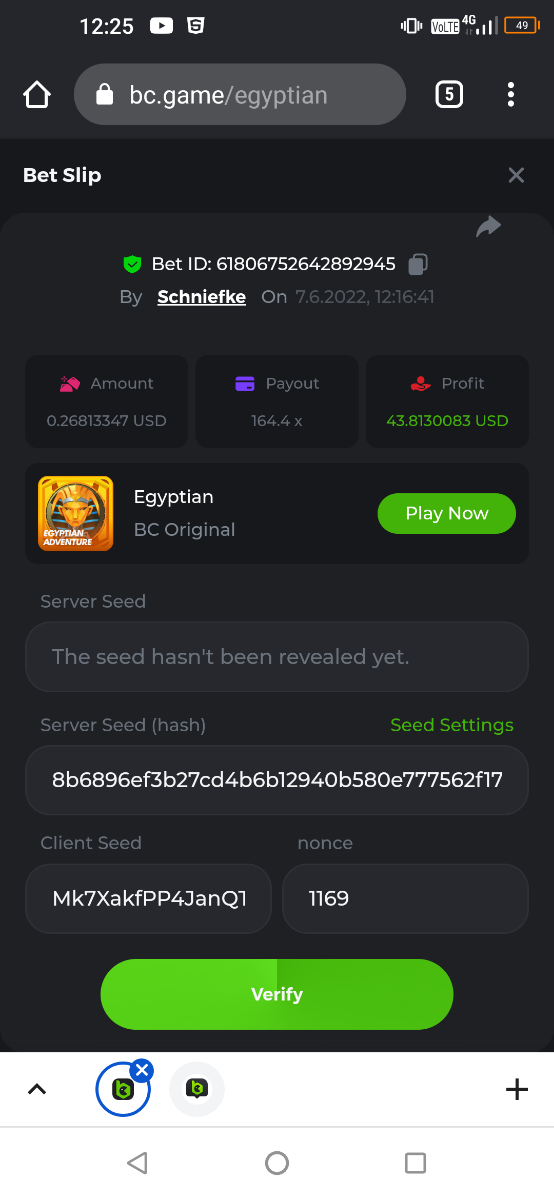The height and width of the screenshot is (1200, 554).
Task: Copy the Bet ID to clipboard
Action: pos(419,264)
